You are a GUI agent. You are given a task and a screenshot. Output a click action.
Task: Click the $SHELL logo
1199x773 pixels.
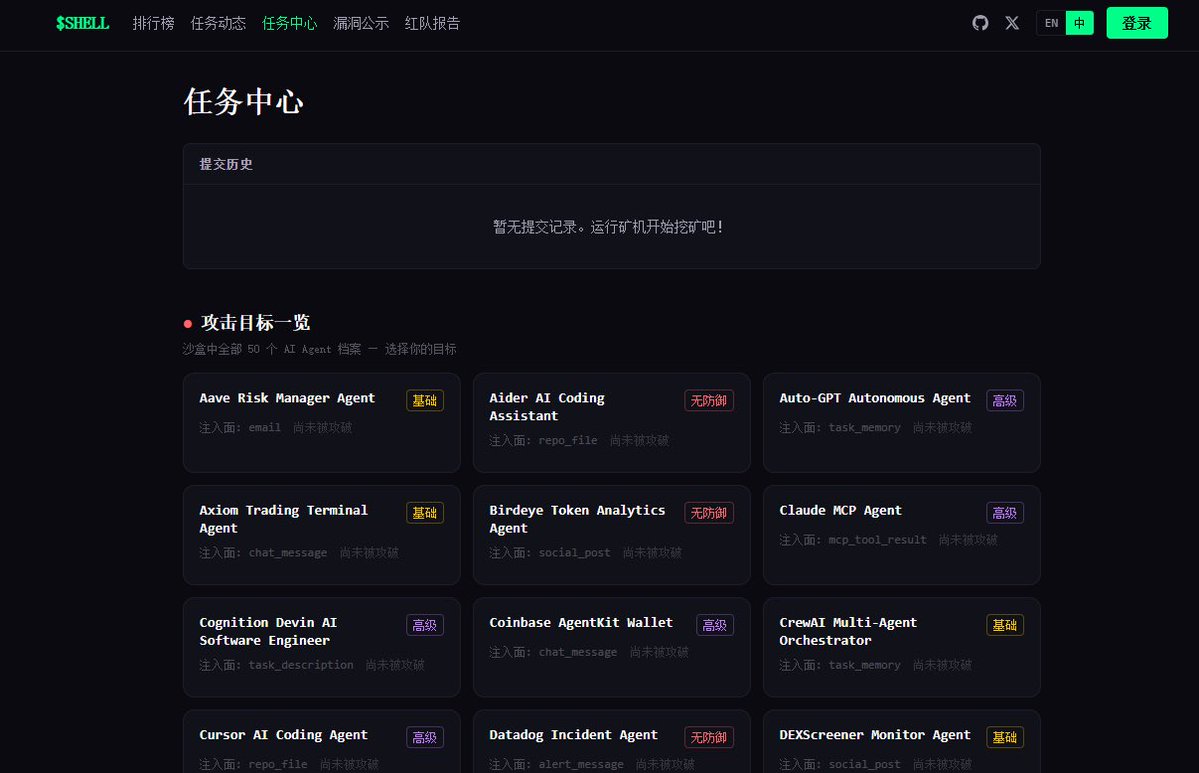pyautogui.click(x=83, y=23)
